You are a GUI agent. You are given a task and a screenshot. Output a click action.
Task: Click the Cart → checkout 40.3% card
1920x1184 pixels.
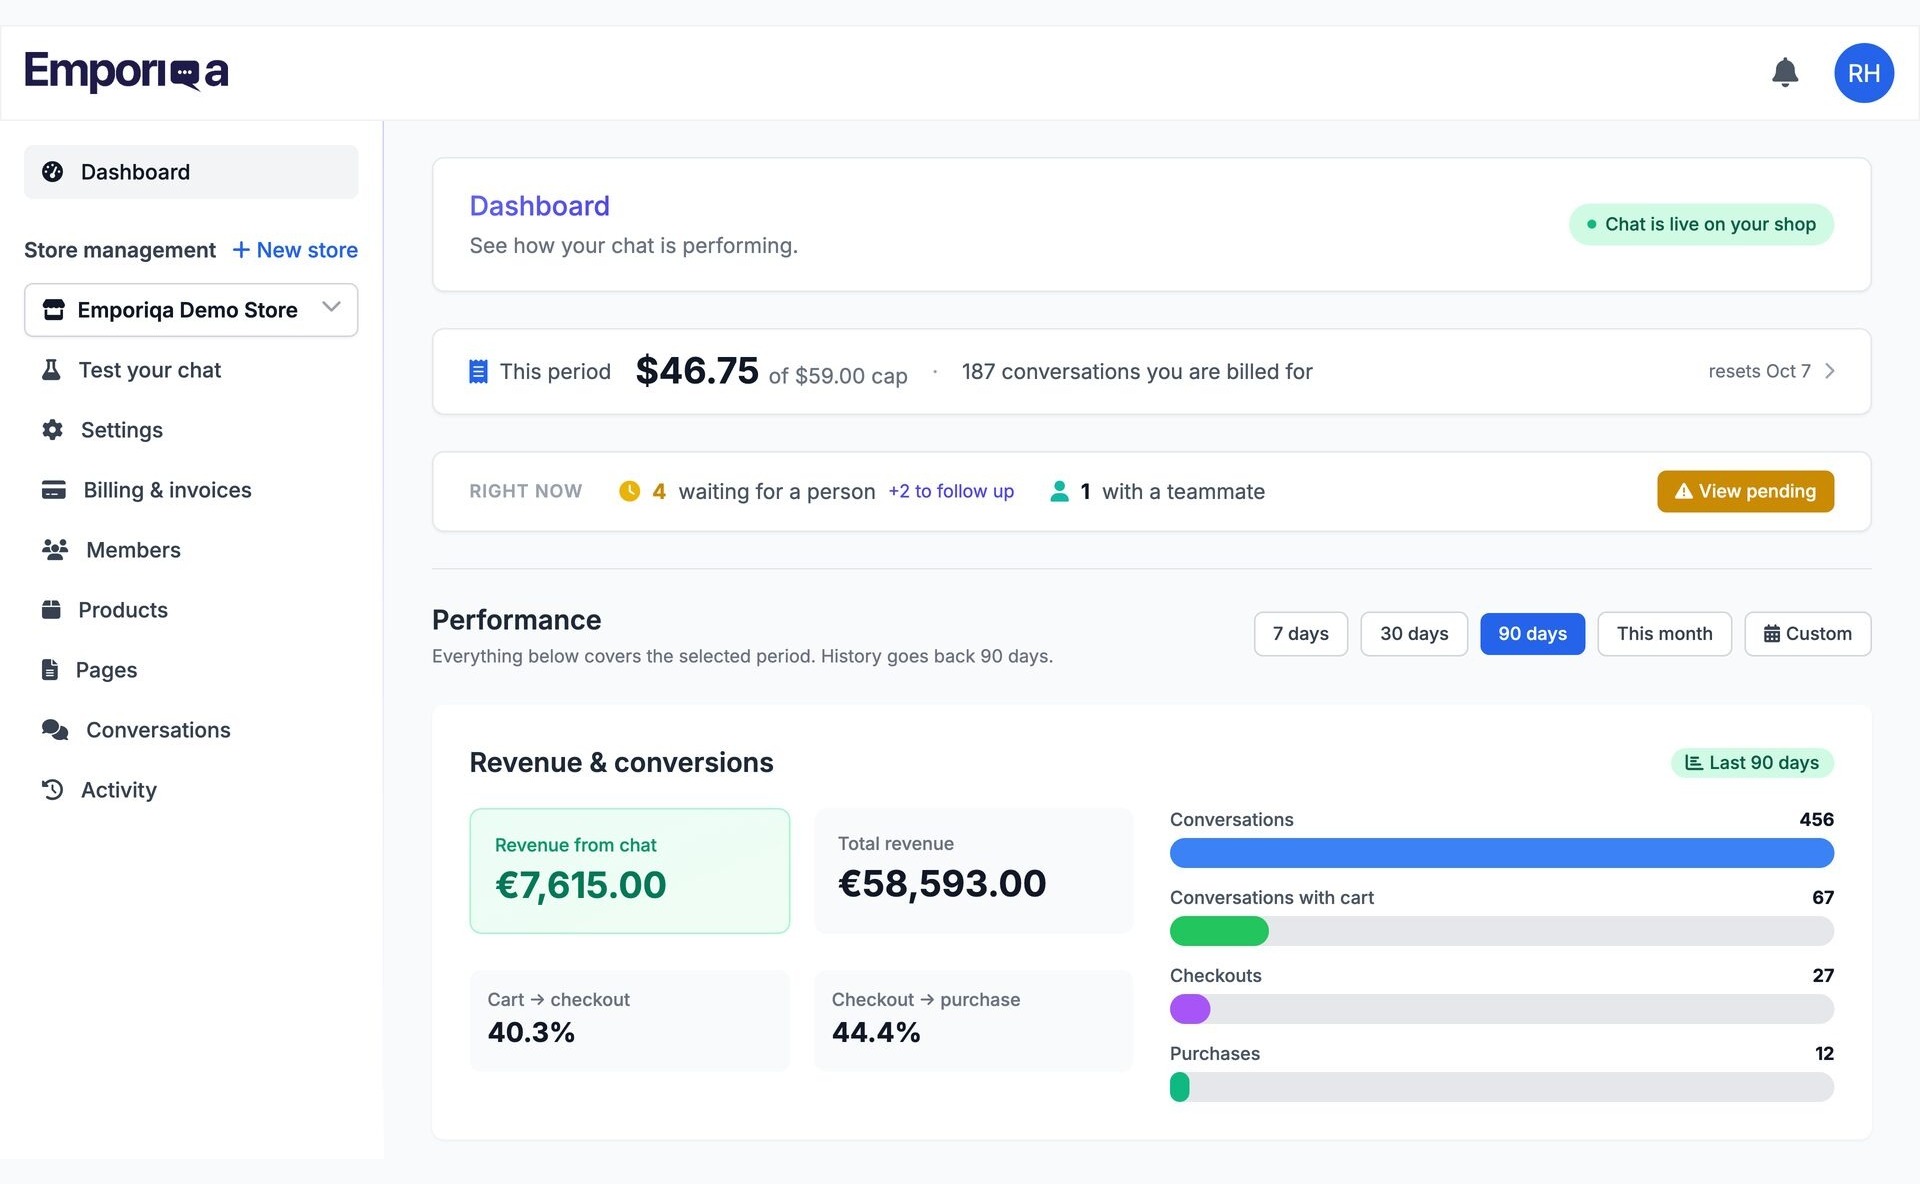pos(629,1021)
